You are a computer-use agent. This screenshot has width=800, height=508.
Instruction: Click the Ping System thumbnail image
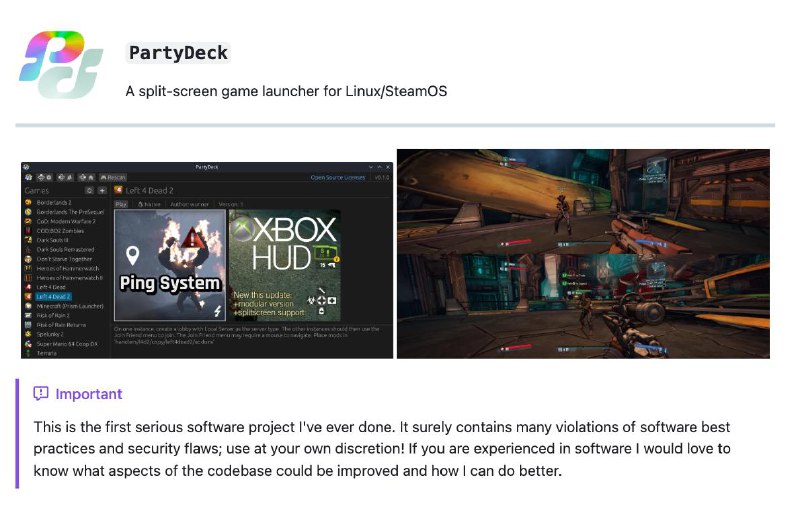[170, 265]
